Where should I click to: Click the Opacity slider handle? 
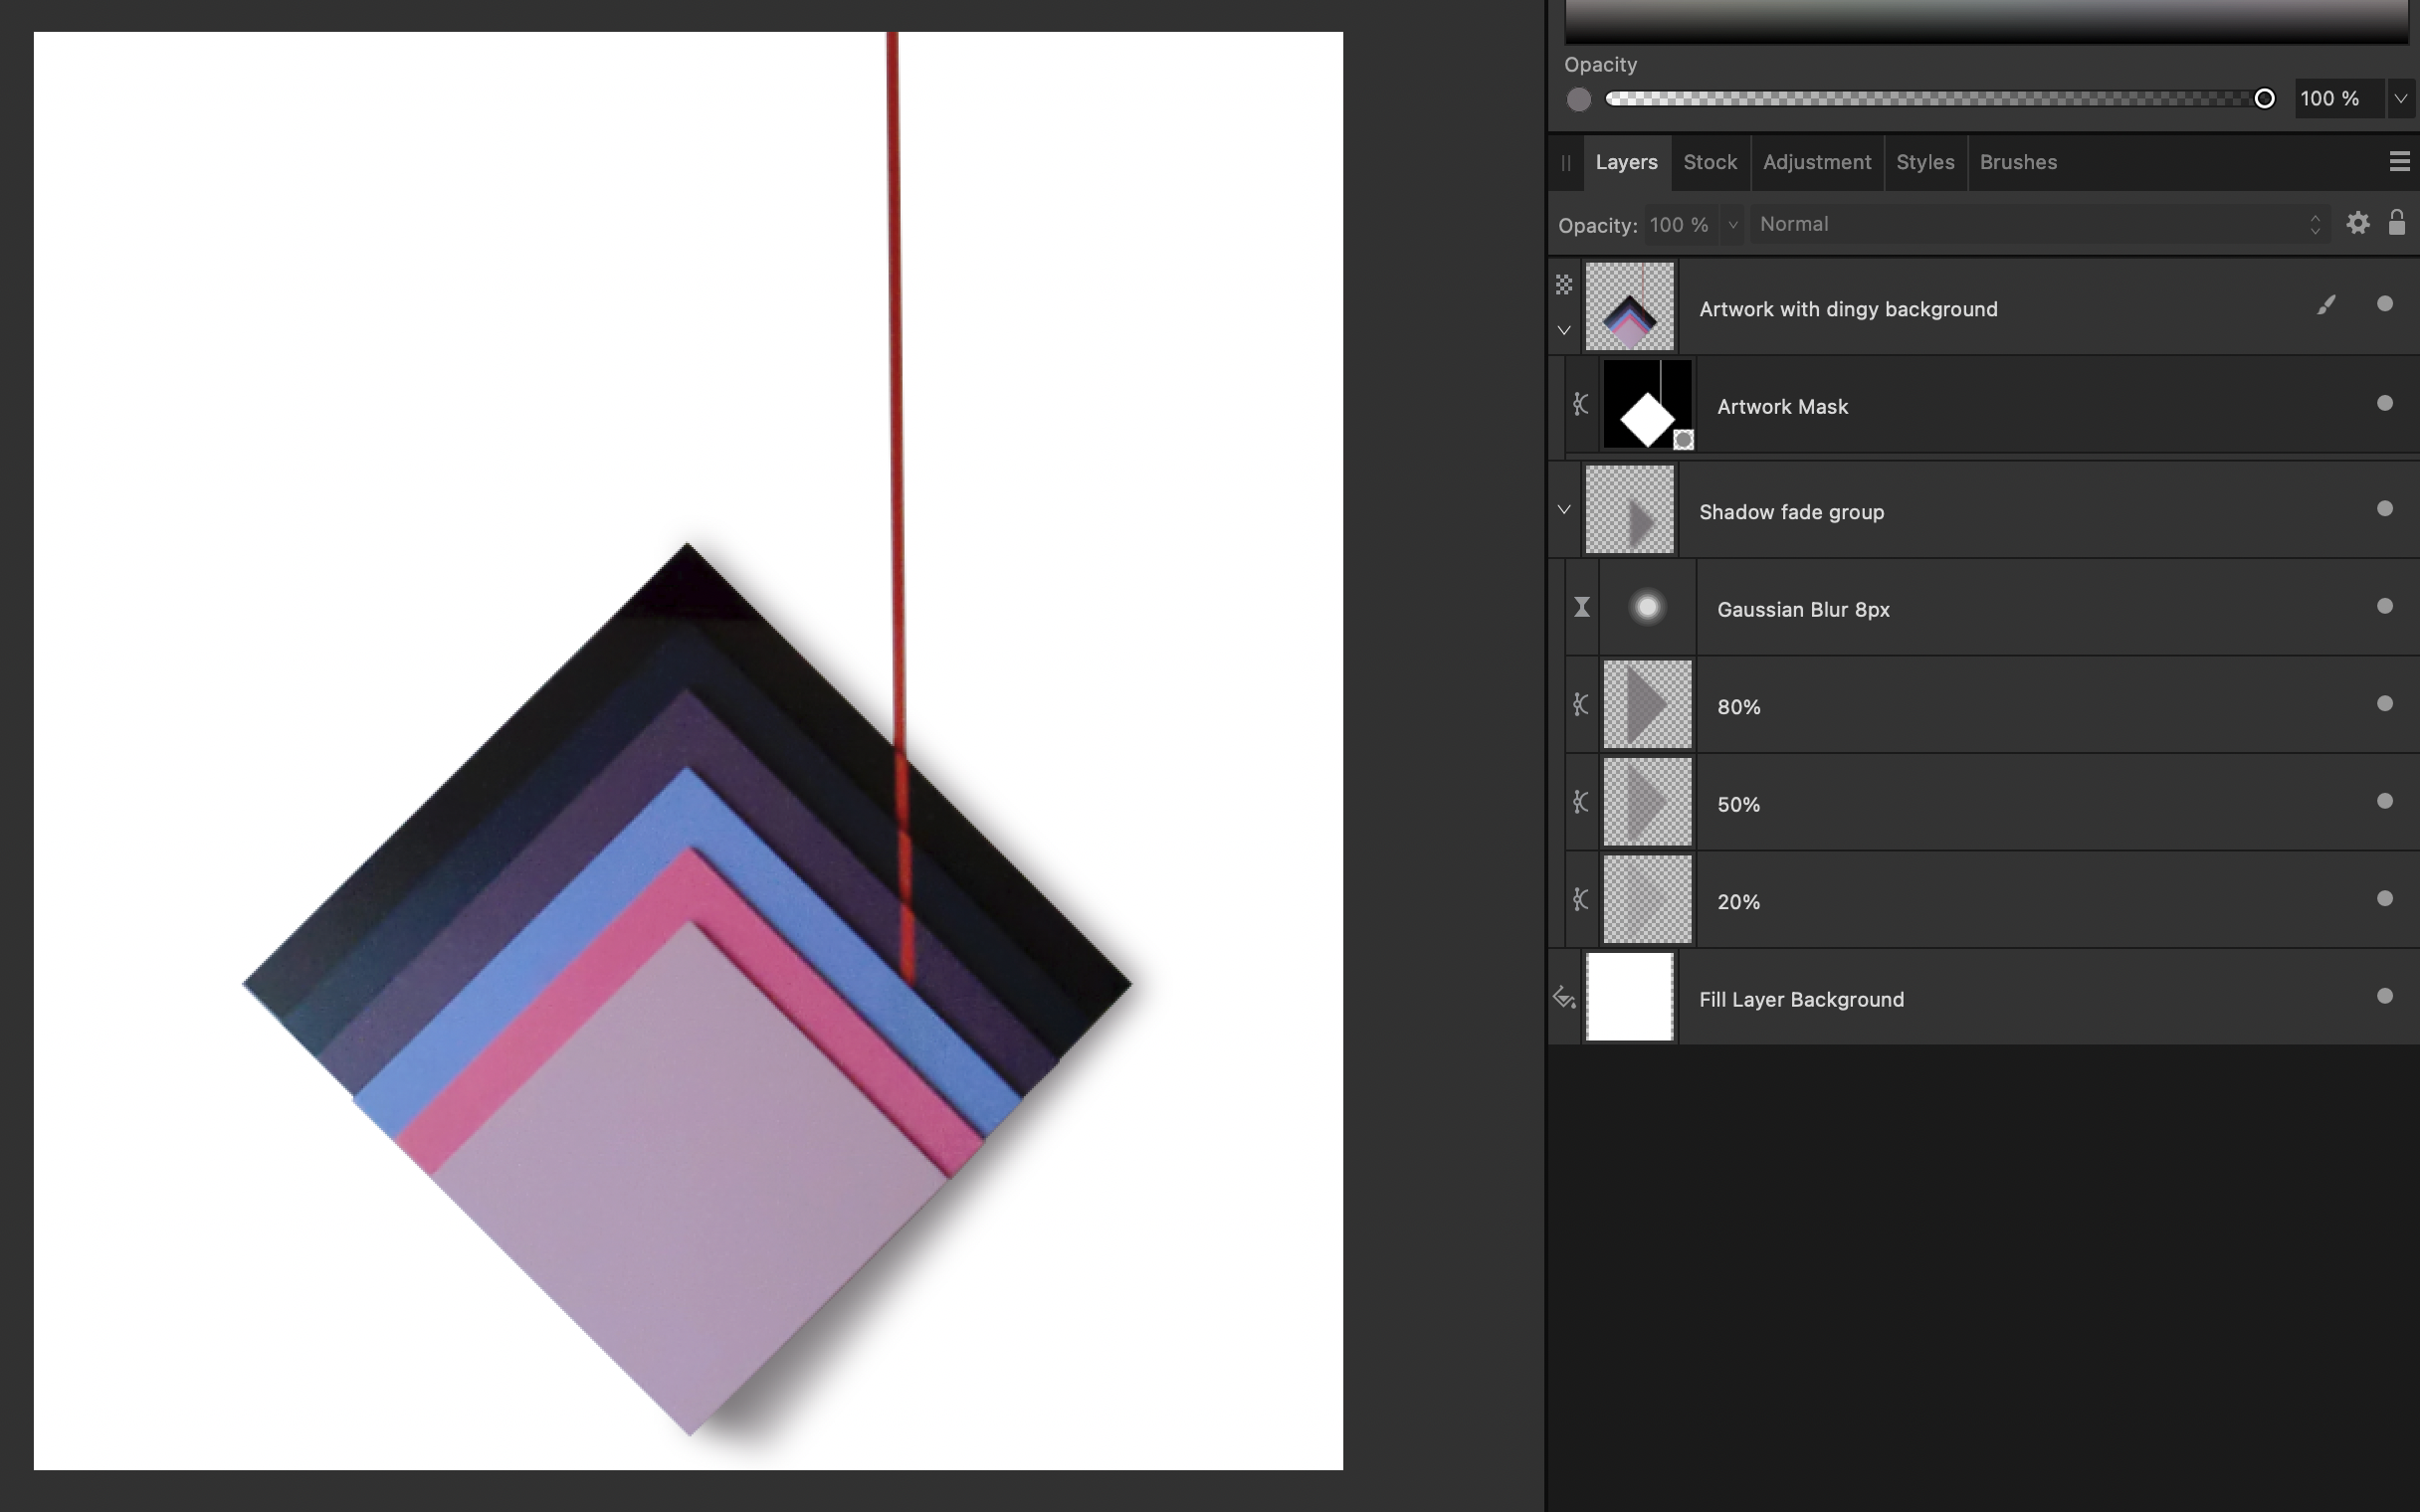coord(2264,99)
